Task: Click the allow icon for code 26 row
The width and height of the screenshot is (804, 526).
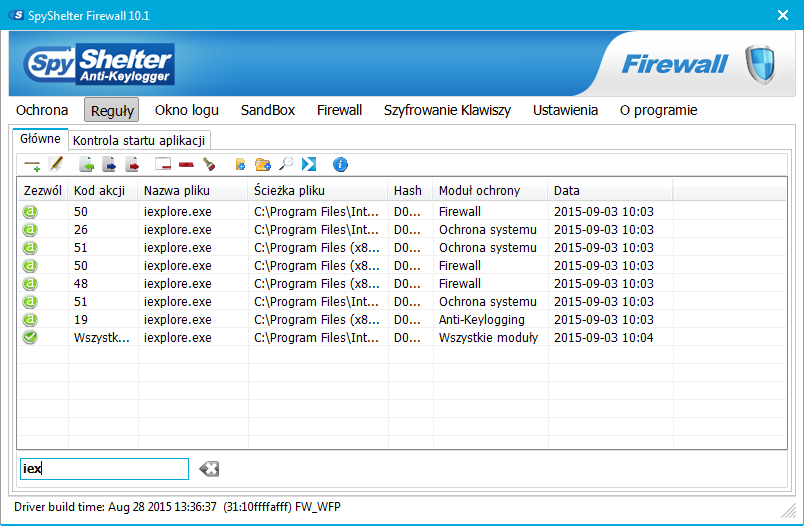Action: (30, 229)
